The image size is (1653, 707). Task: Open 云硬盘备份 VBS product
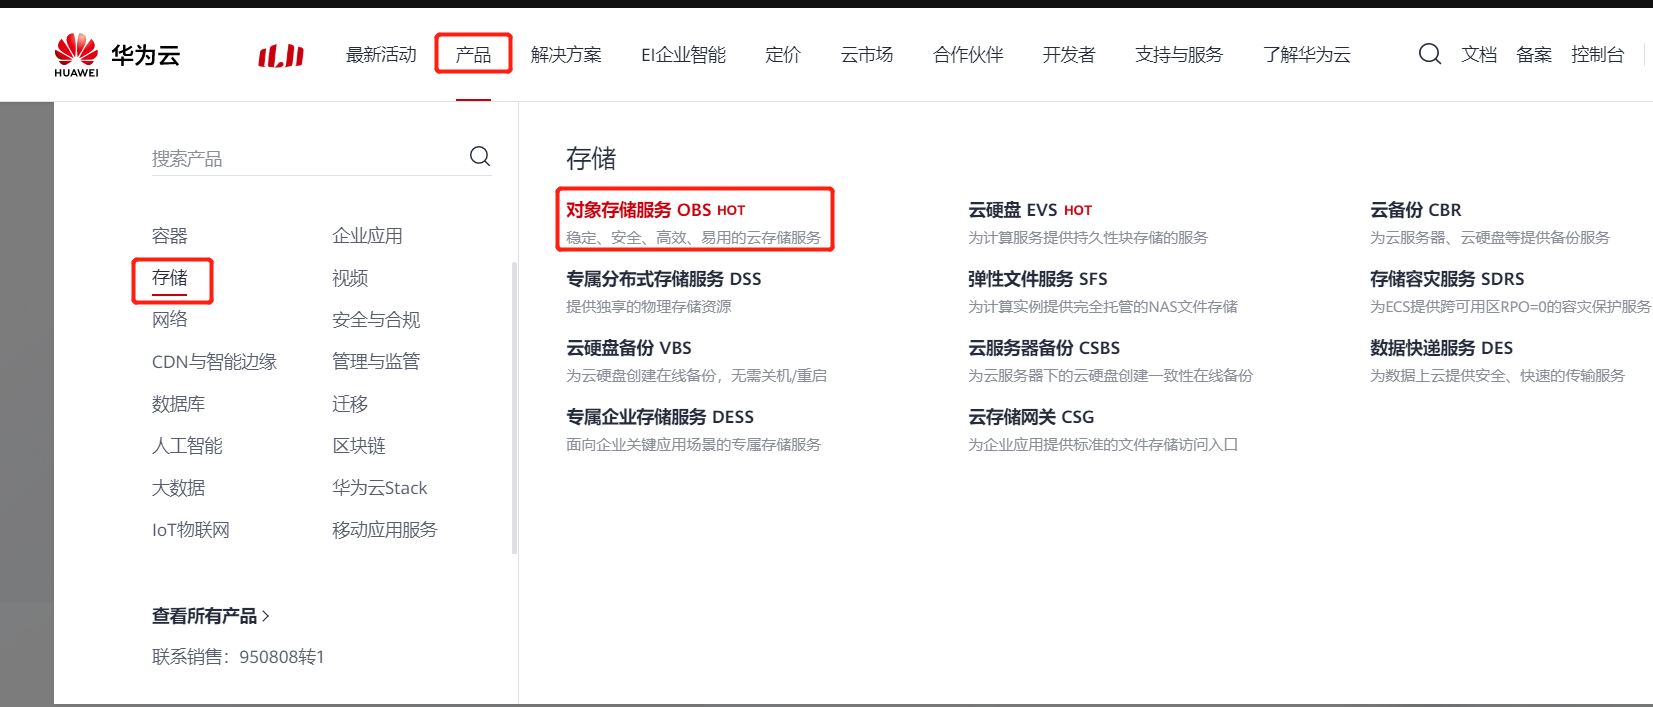(x=629, y=348)
